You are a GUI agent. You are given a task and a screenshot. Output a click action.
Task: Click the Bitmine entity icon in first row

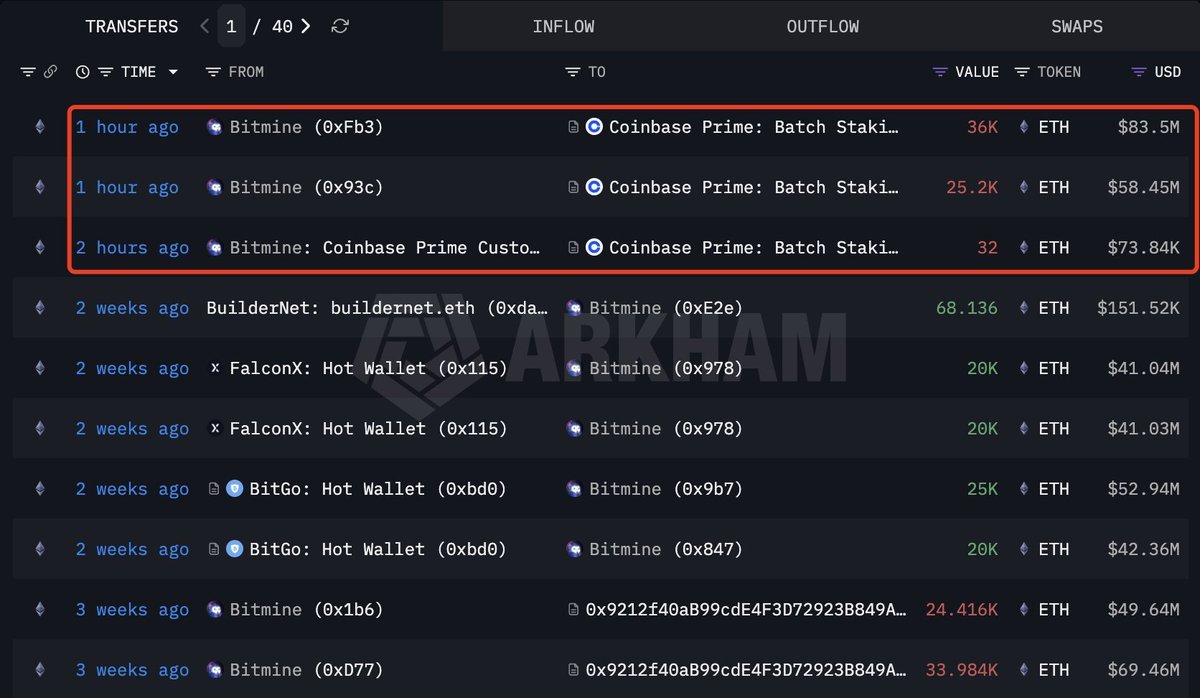click(x=213, y=127)
